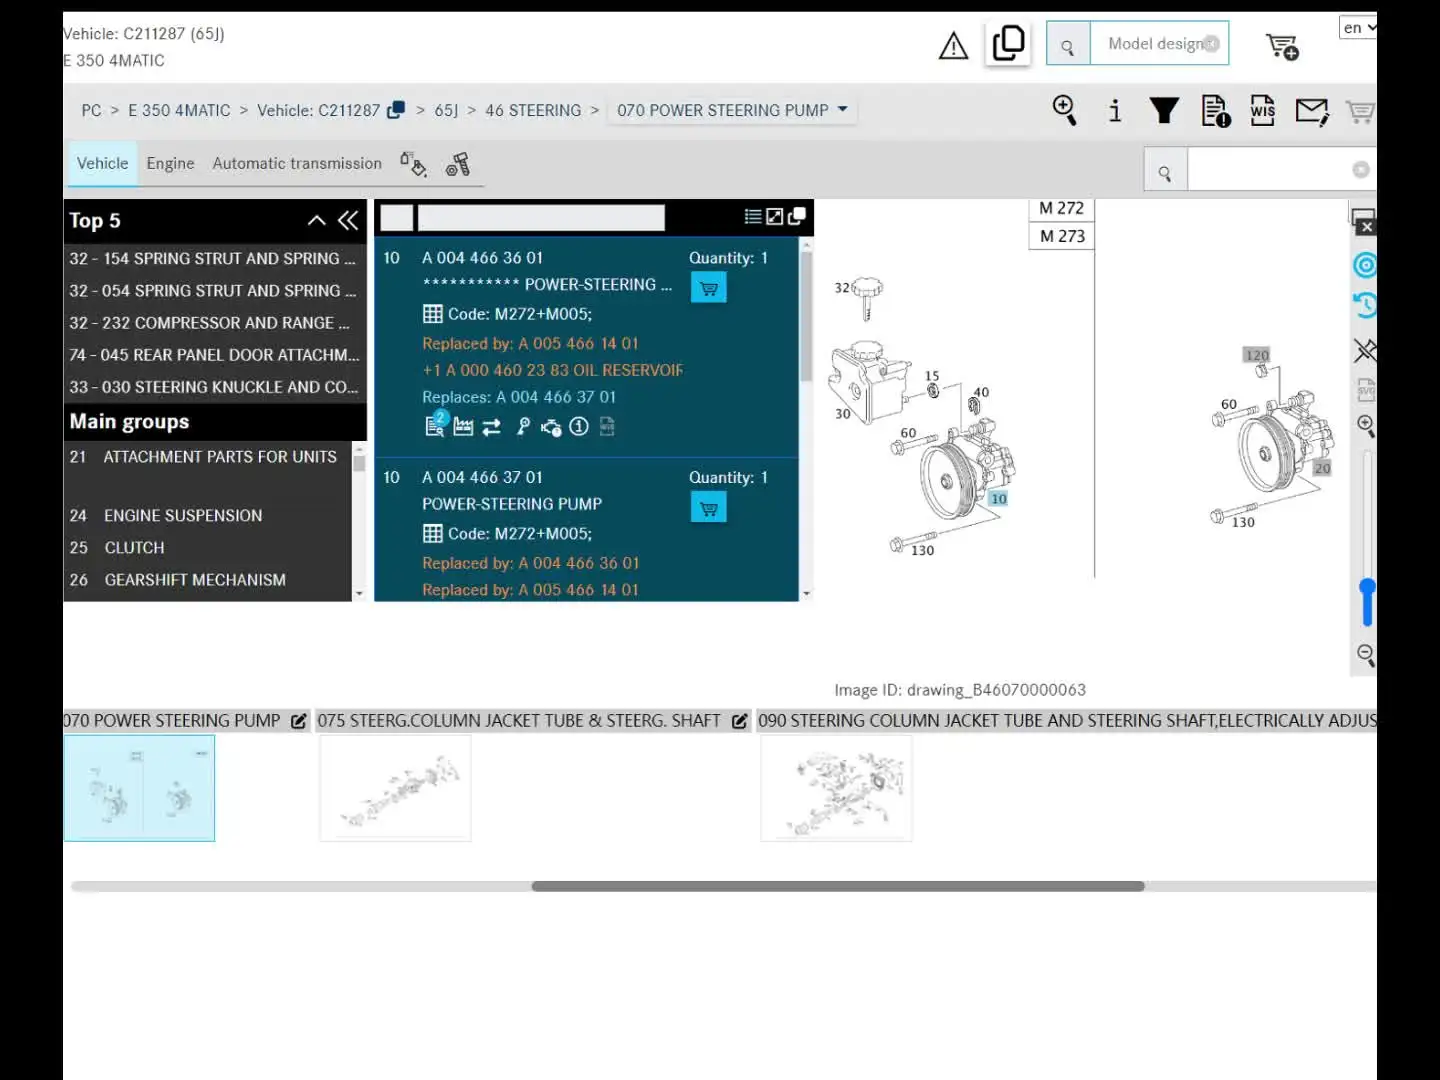1440x1080 pixels.
Task: Click the history reset icon on drawing toolbar
Action: [x=1365, y=305]
